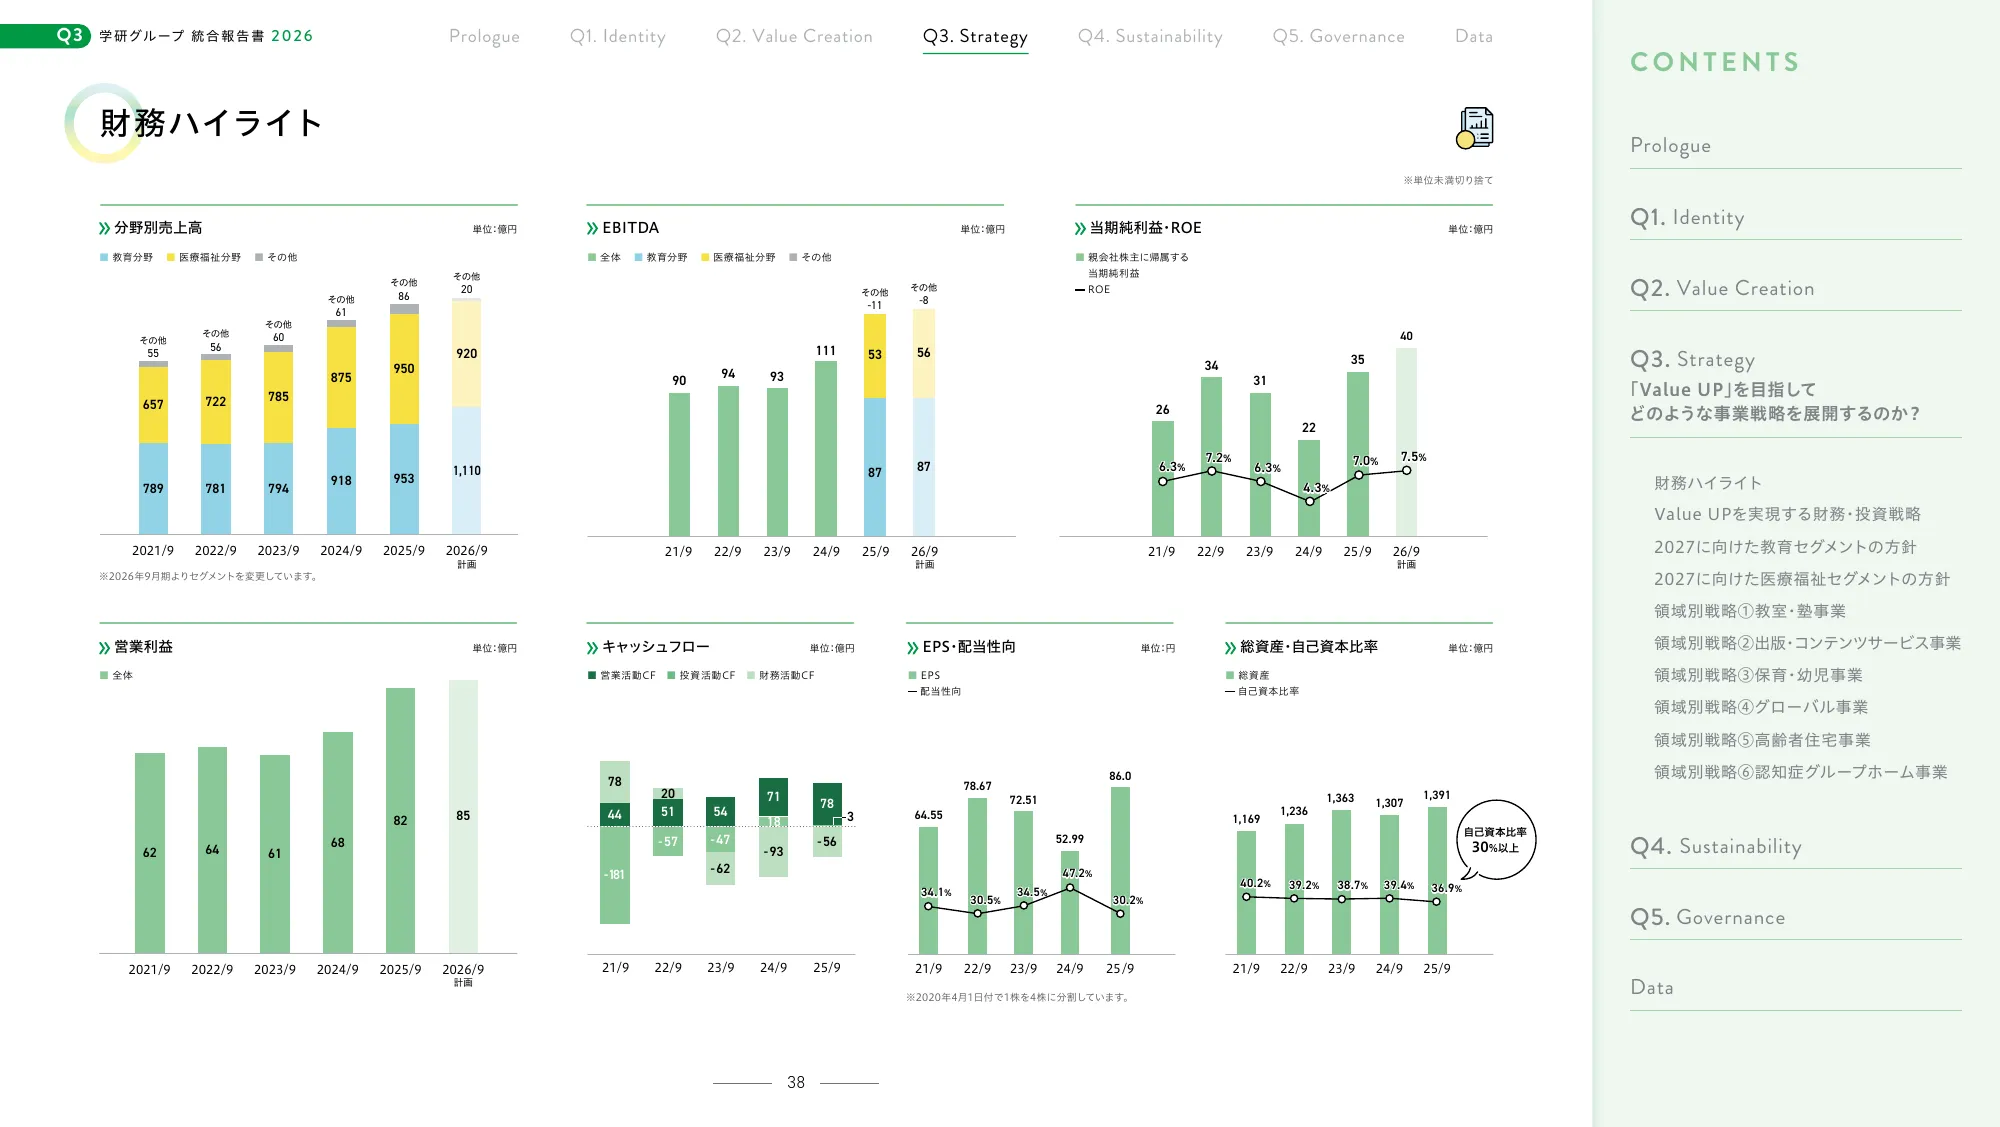This screenshot has height=1127, width=2000.
Task: Click the ※2026年9月期 segment change footnote
Action: (208, 577)
